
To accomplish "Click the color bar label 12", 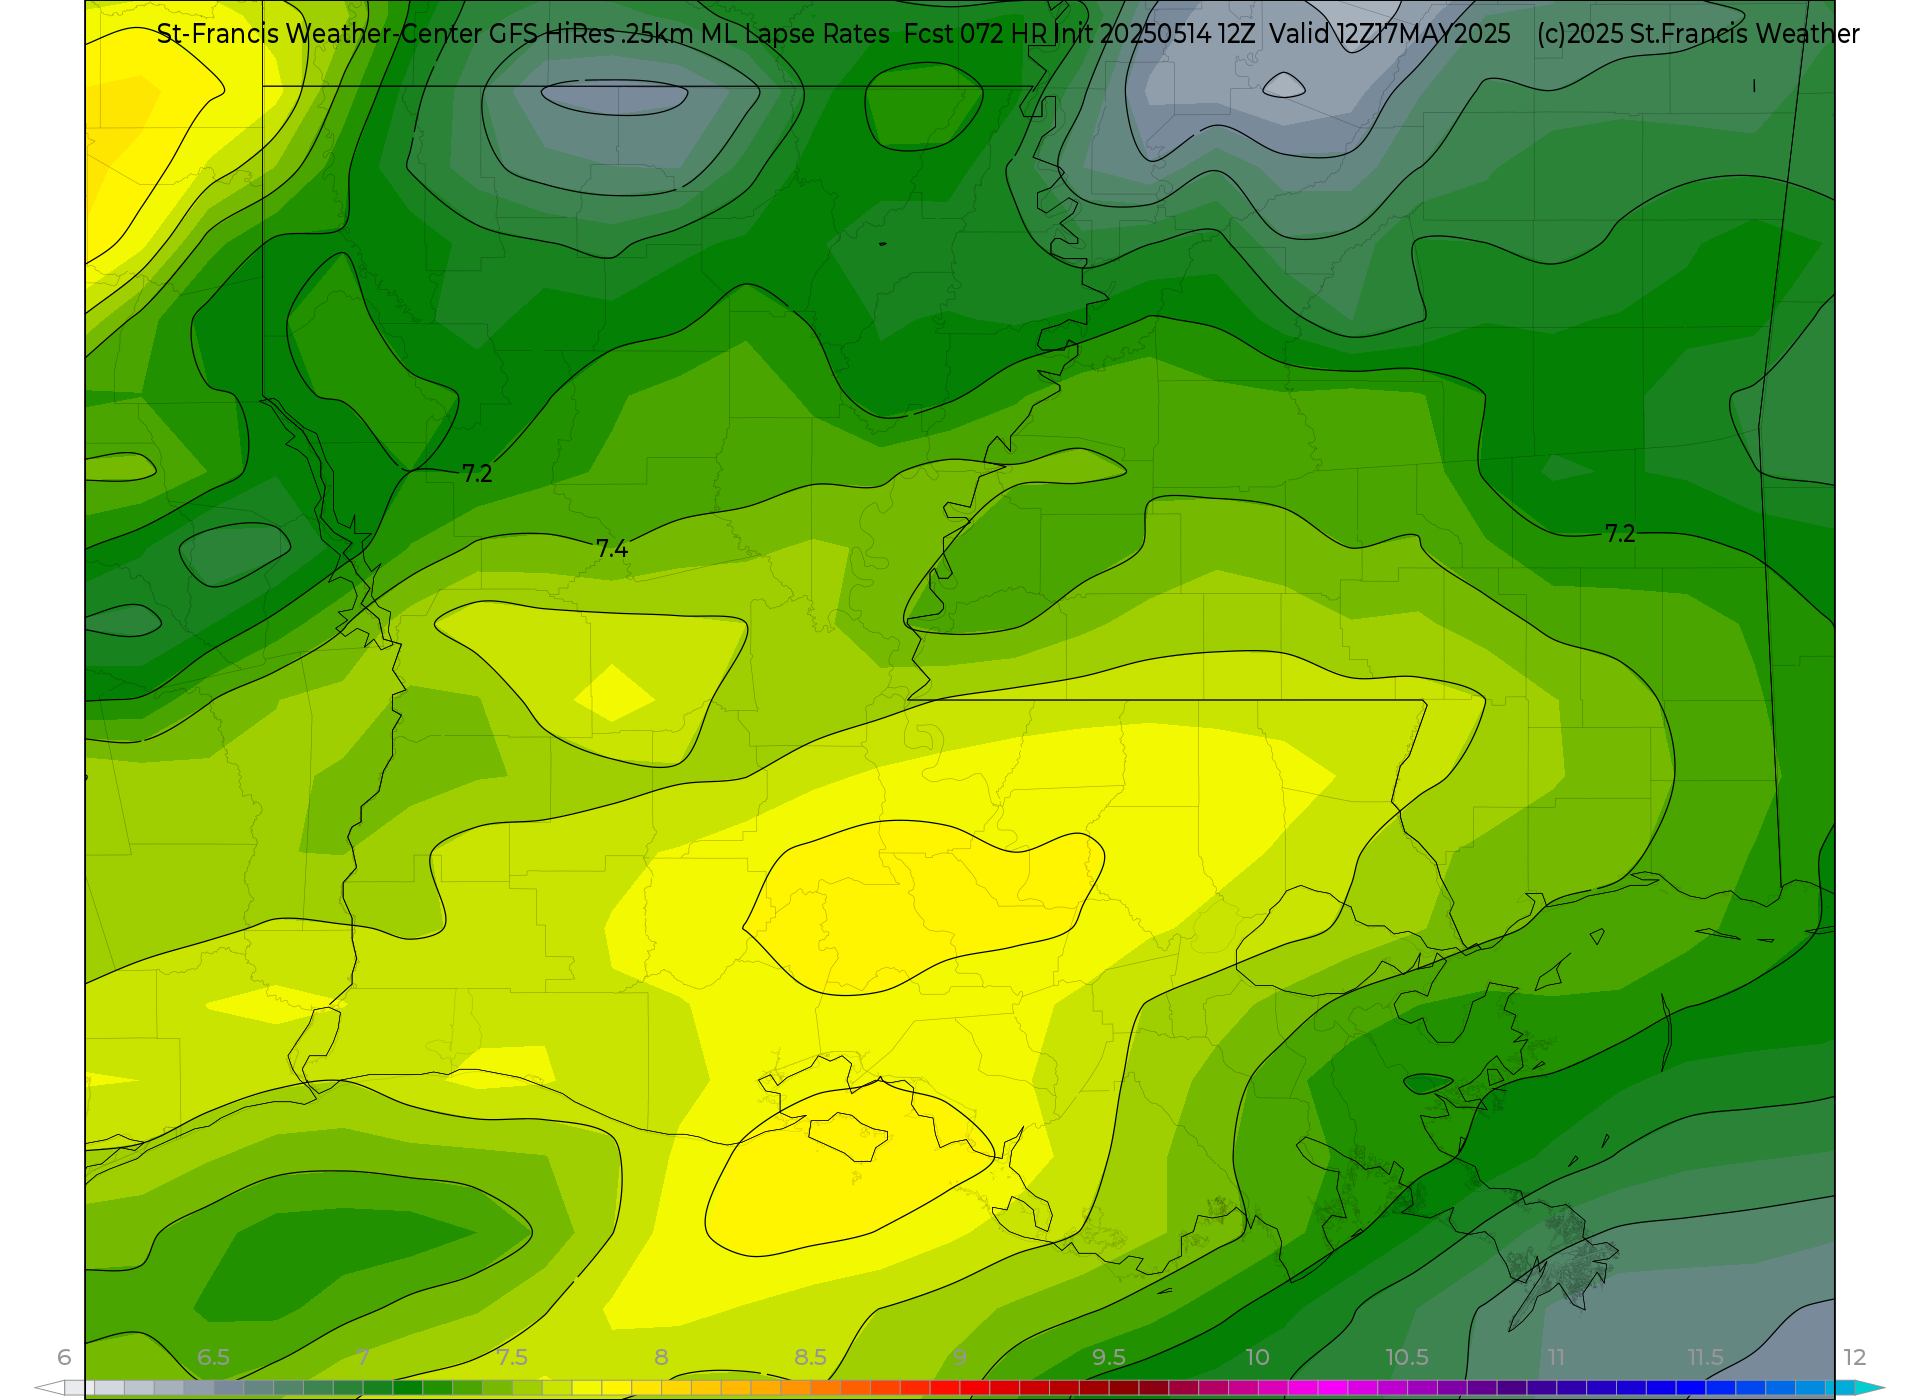I will coord(1855,1357).
